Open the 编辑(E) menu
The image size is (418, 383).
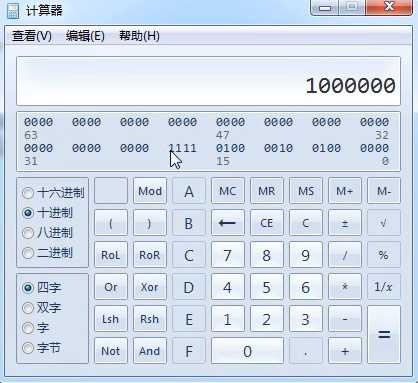pyautogui.click(x=85, y=36)
